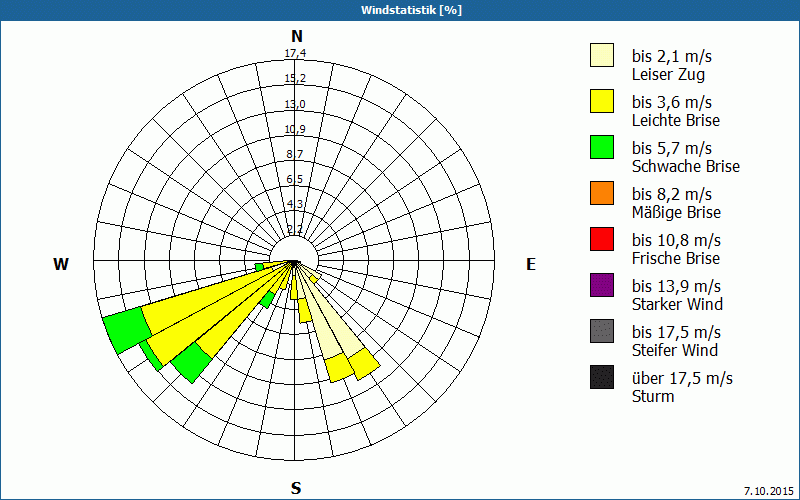Click the '2,2' ring label

(x=295, y=229)
